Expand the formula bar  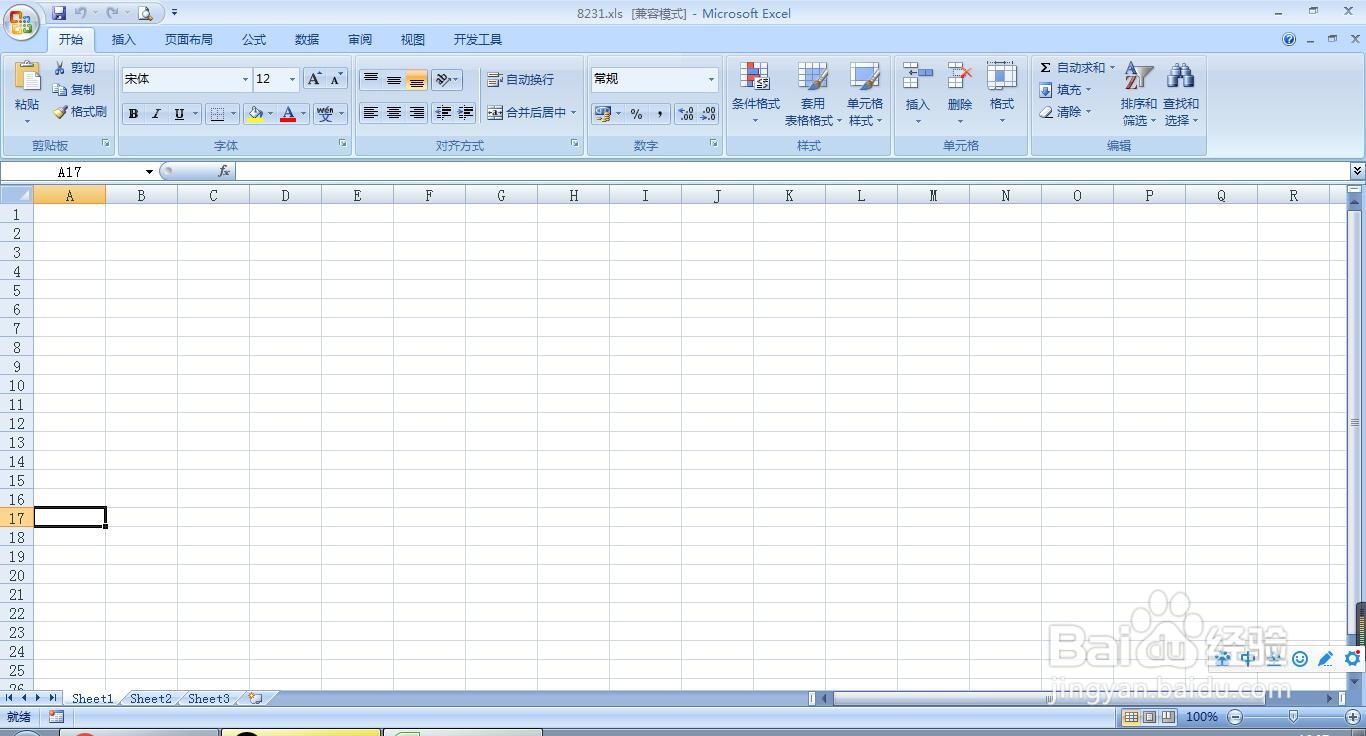(1357, 172)
